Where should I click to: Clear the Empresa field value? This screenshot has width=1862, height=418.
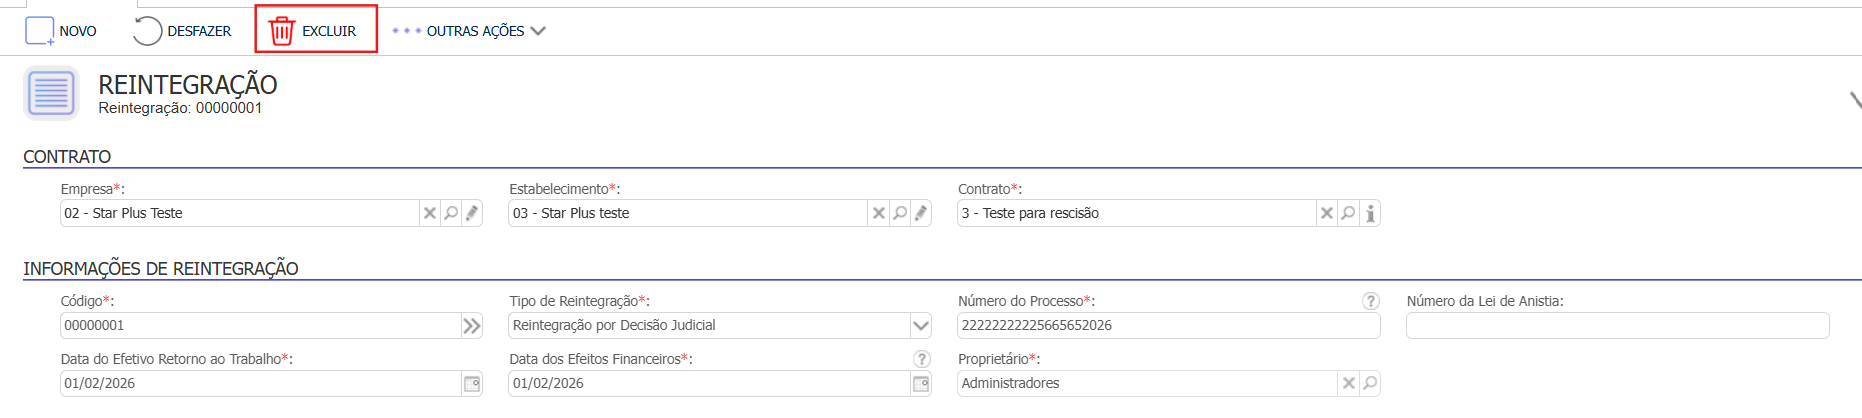(430, 213)
